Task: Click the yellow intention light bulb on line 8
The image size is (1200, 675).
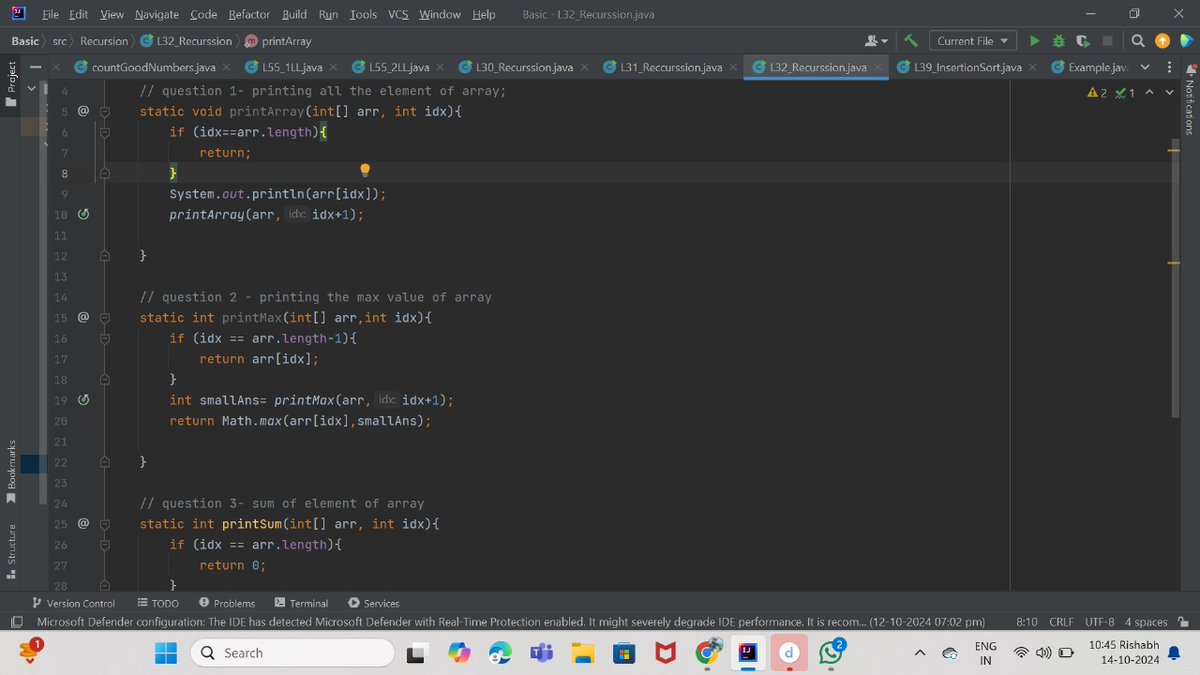Action: [x=365, y=170]
